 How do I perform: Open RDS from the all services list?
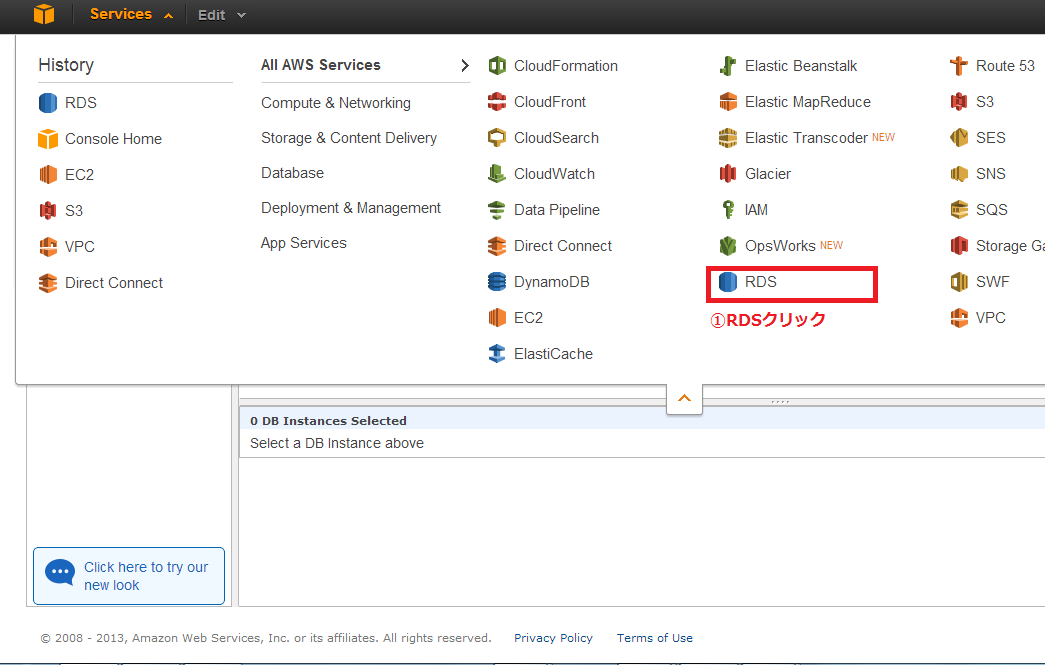760,282
